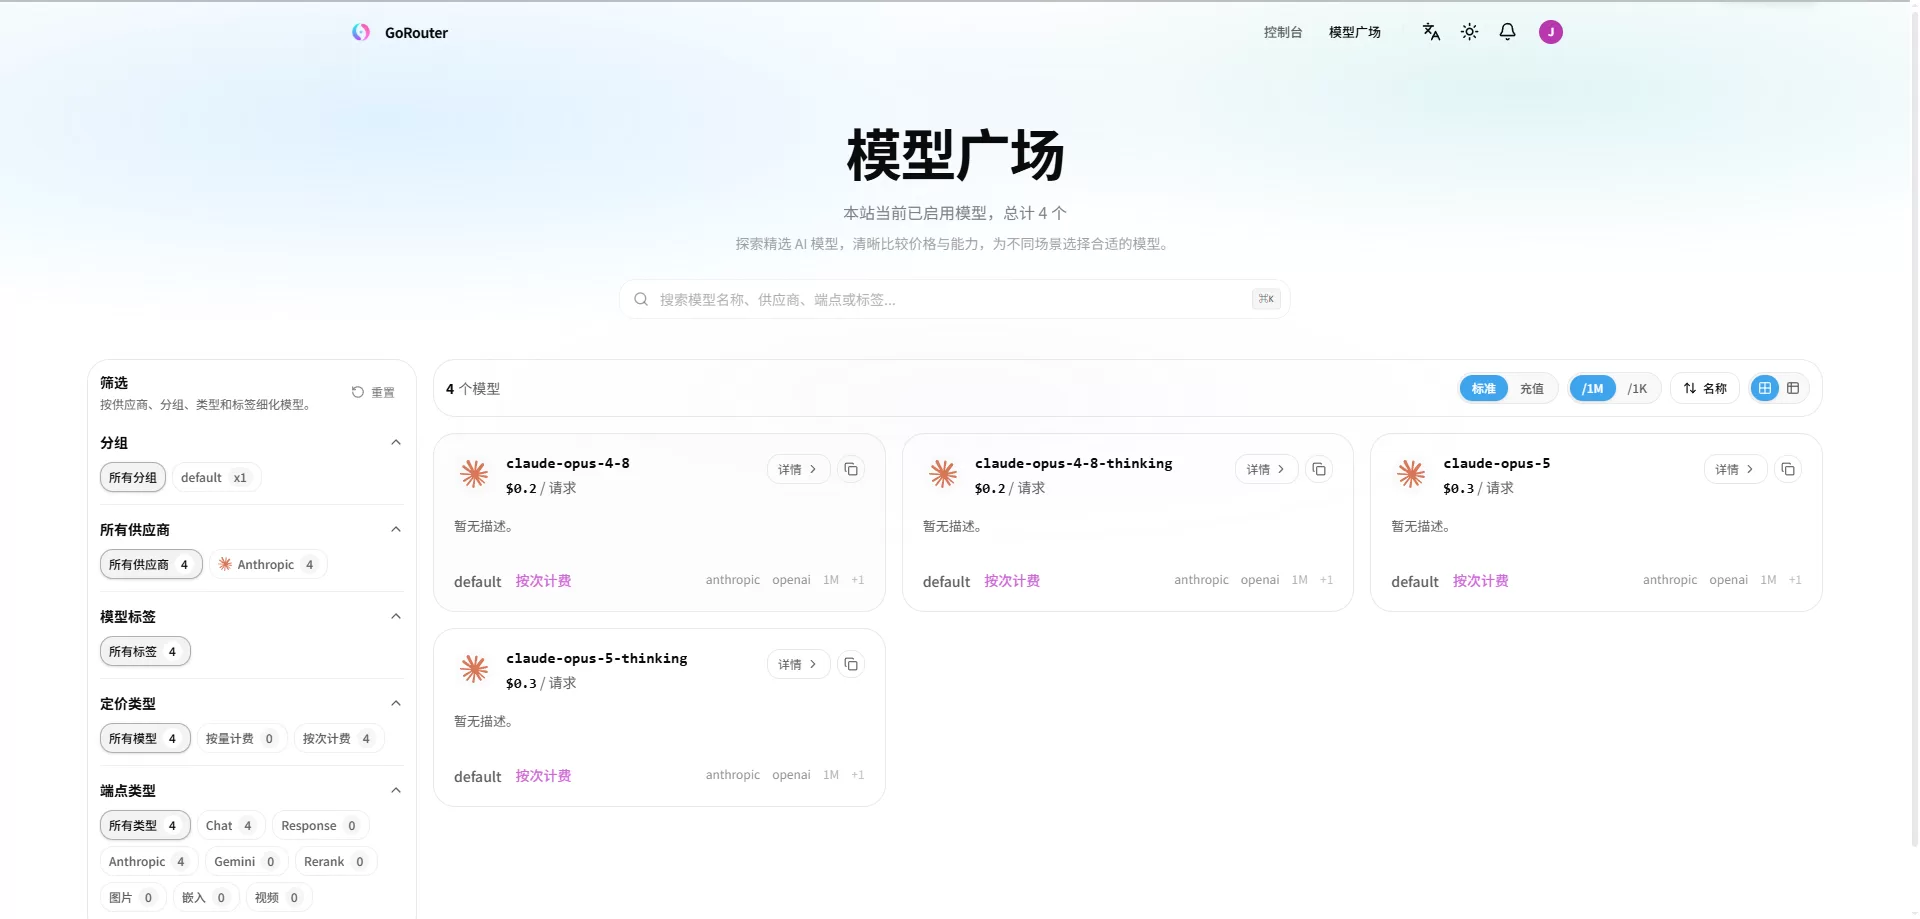This screenshot has width=1920, height=919.
Task: Filter providers by Anthropic chip
Action: (268, 564)
